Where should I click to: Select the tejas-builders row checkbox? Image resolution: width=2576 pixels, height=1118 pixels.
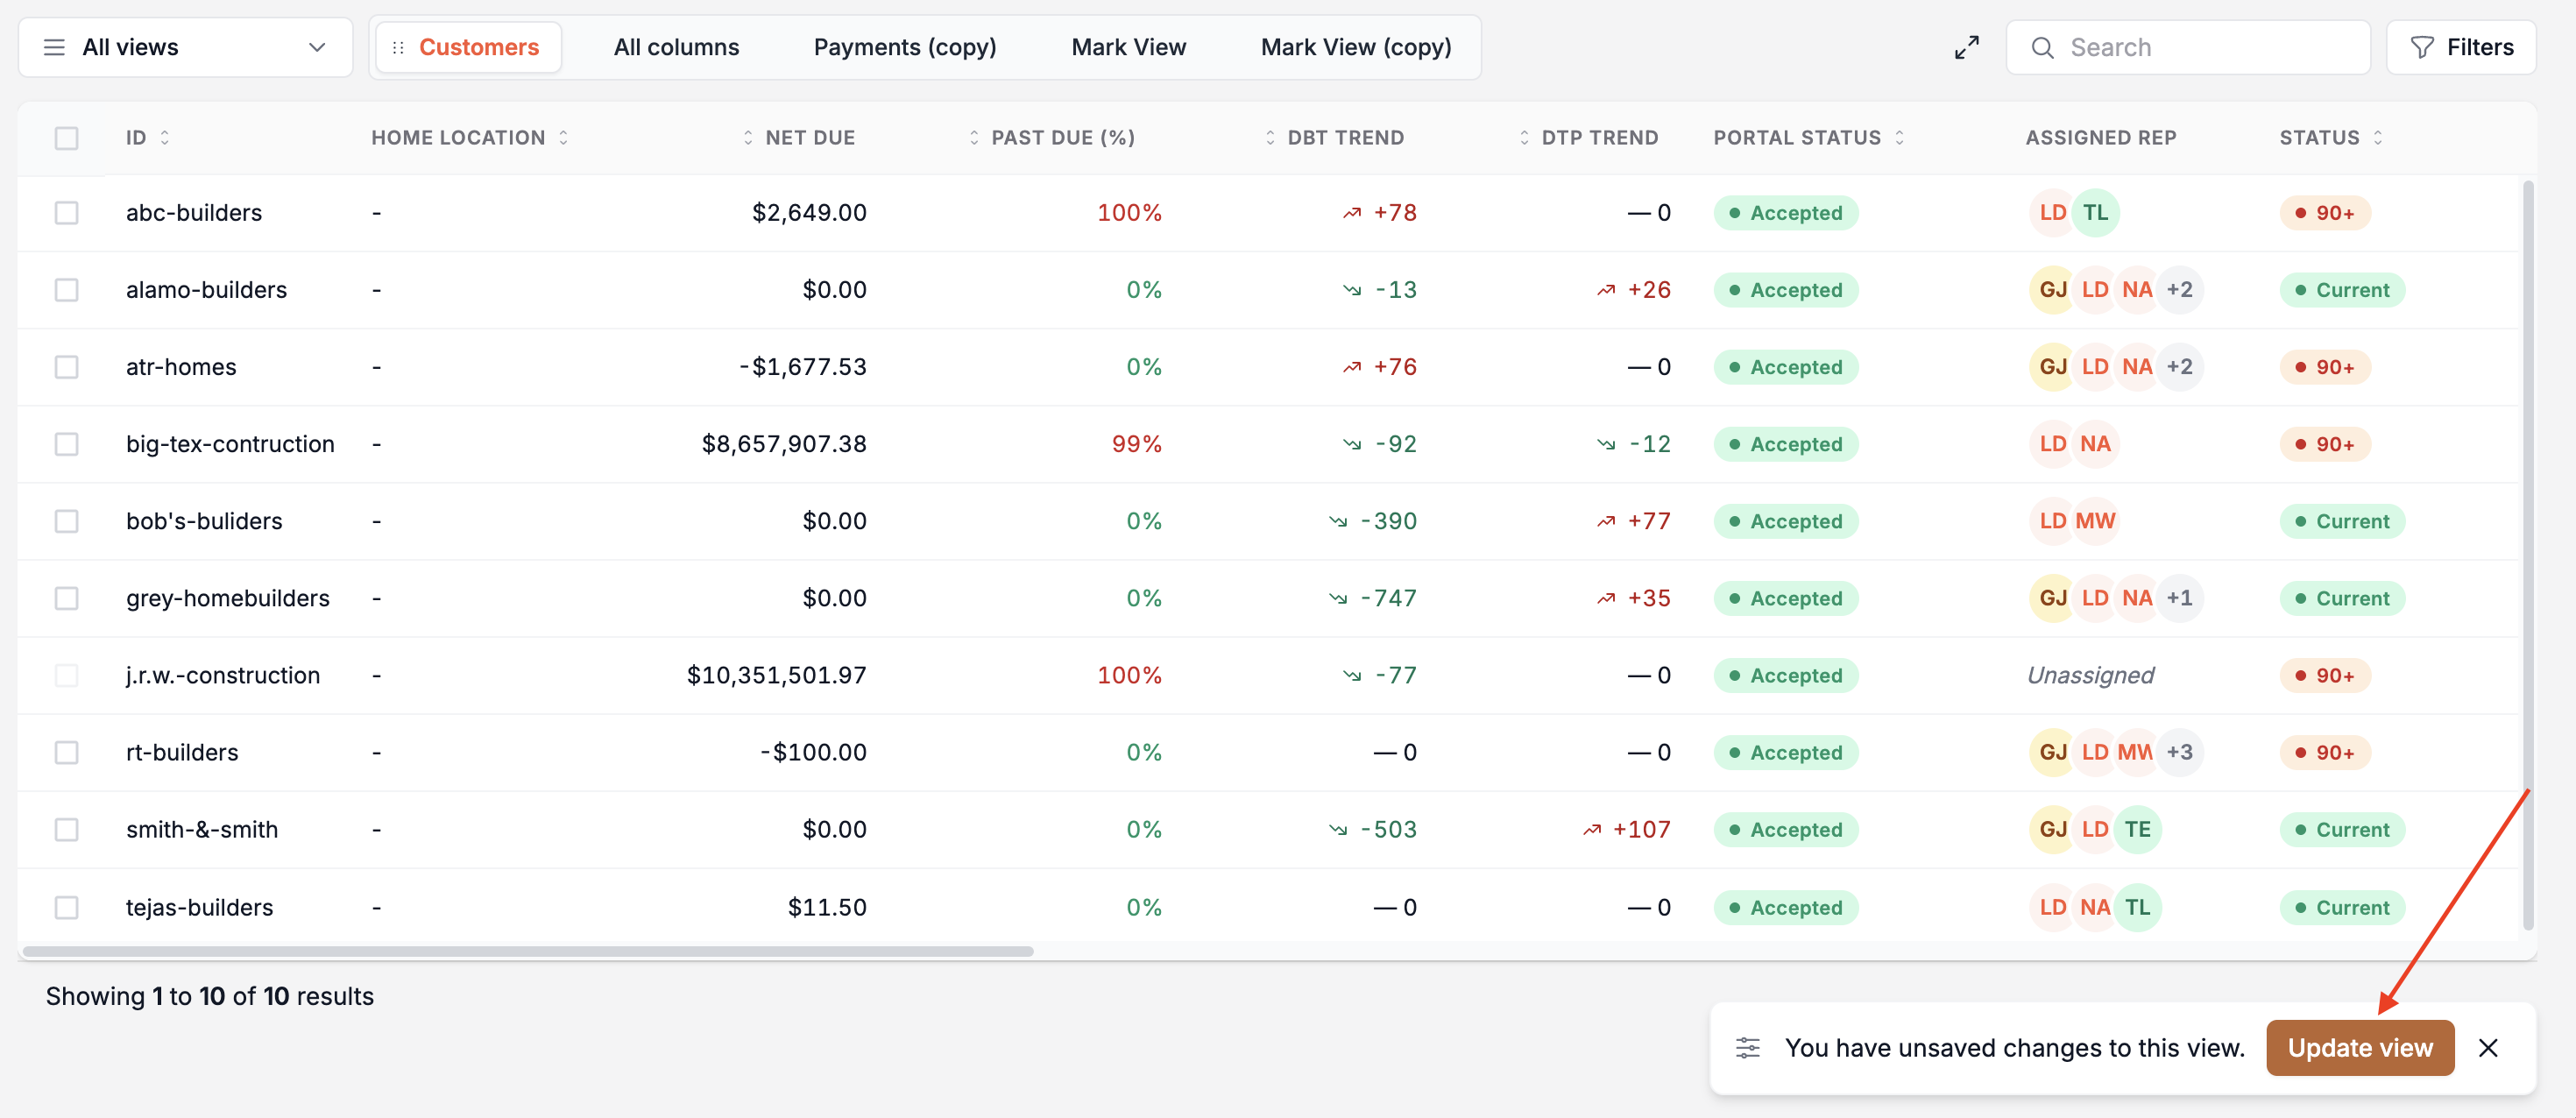tap(66, 907)
